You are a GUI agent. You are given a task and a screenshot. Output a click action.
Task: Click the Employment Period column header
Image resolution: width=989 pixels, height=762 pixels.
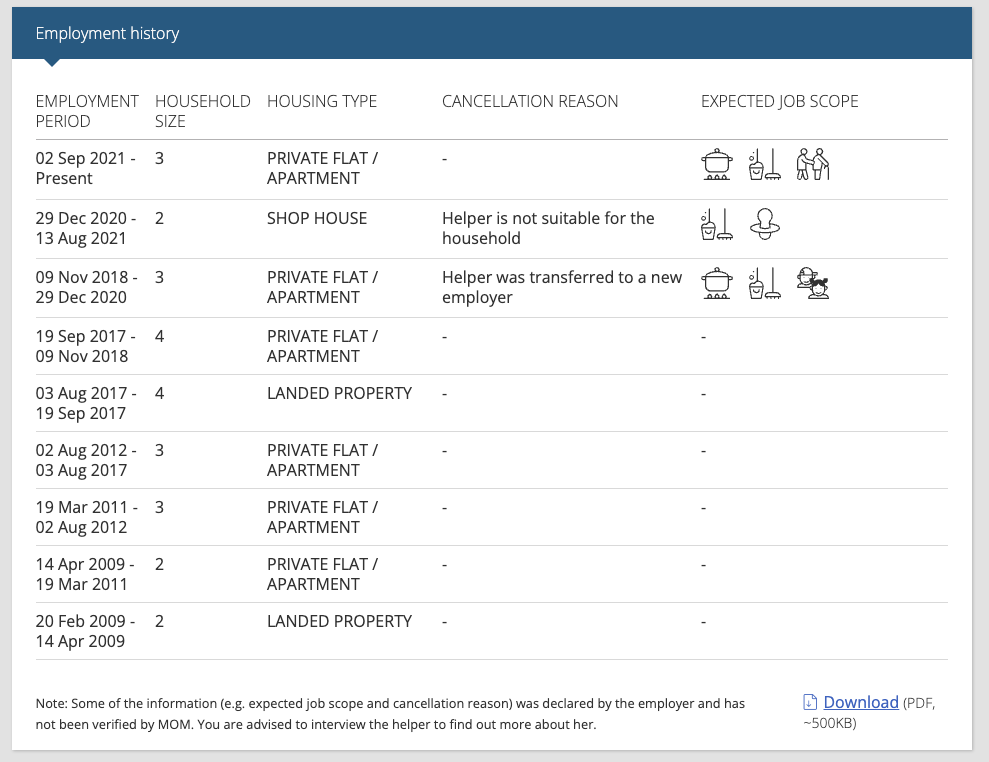point(87,111)
